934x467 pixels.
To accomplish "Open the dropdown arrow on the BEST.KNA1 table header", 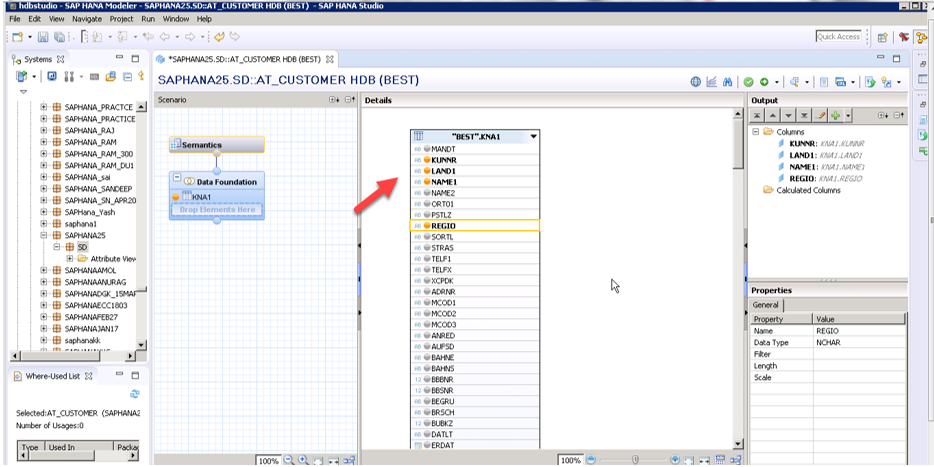I will [x=534, y=136].
